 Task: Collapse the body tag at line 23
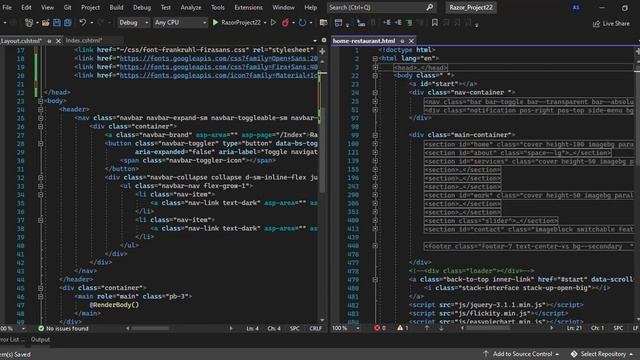(x=40, y=101)
